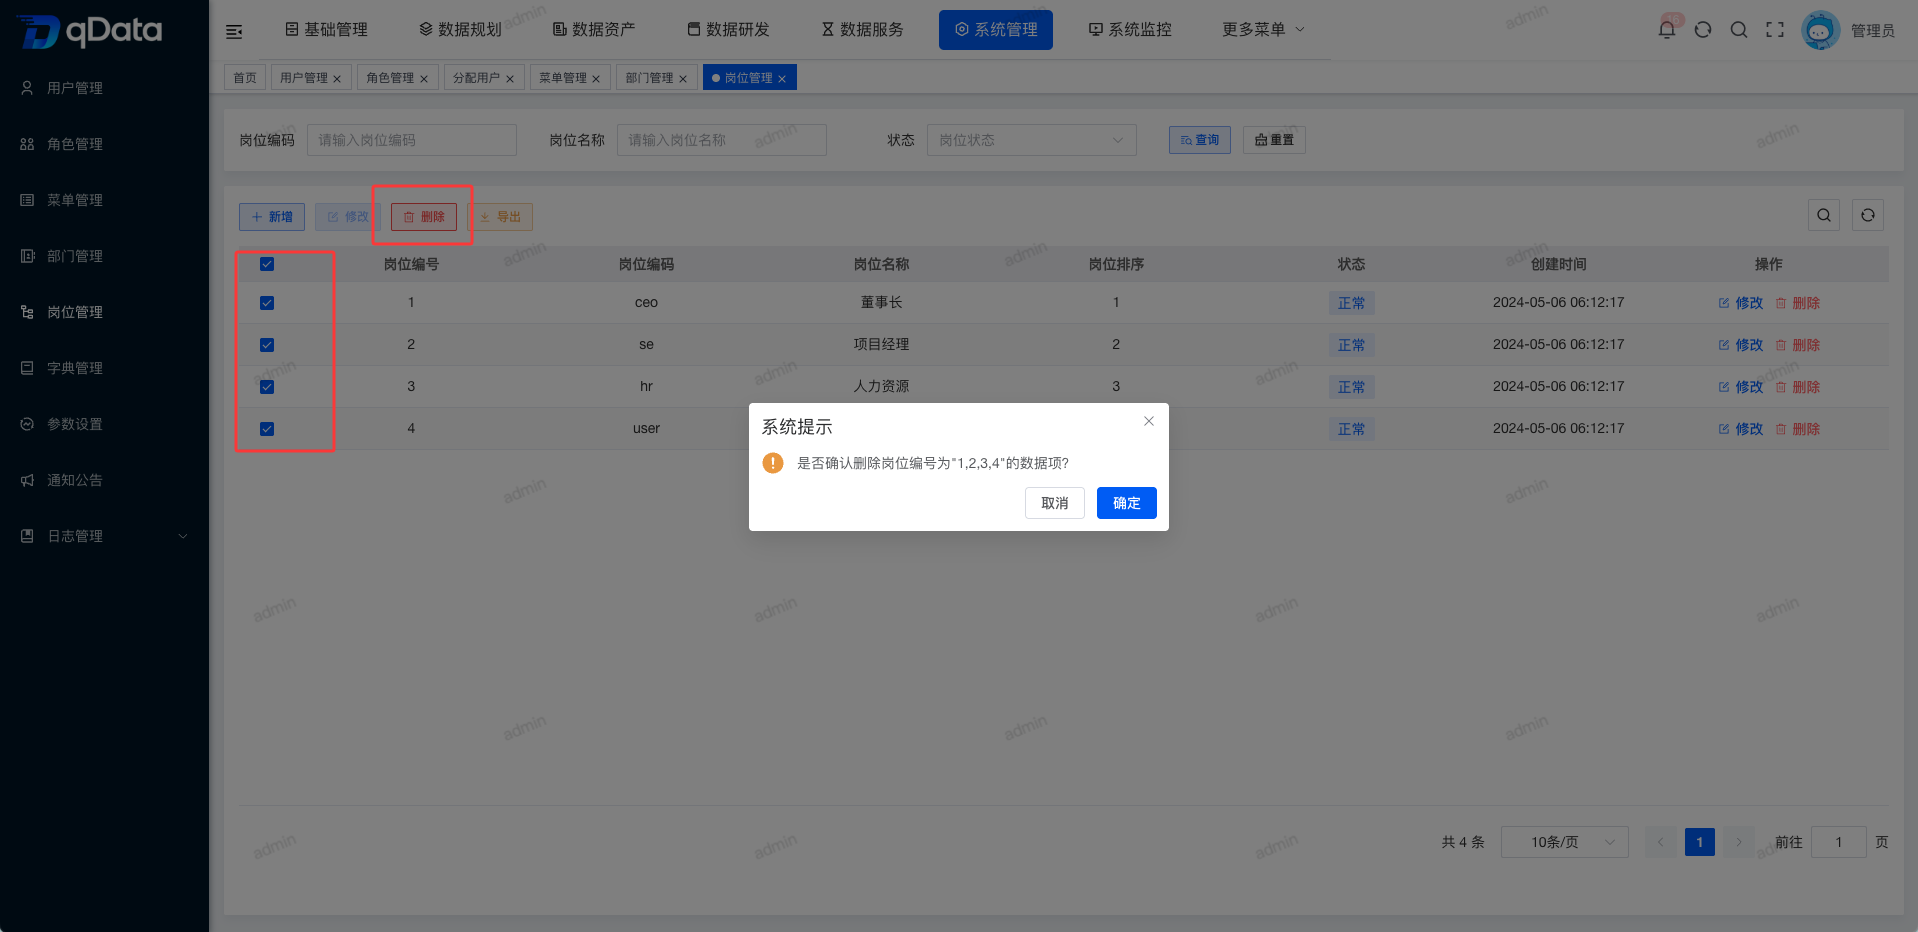Uncheck the checkbox for the user row
Screen dimensions: 1918x932
coord(267,429)
